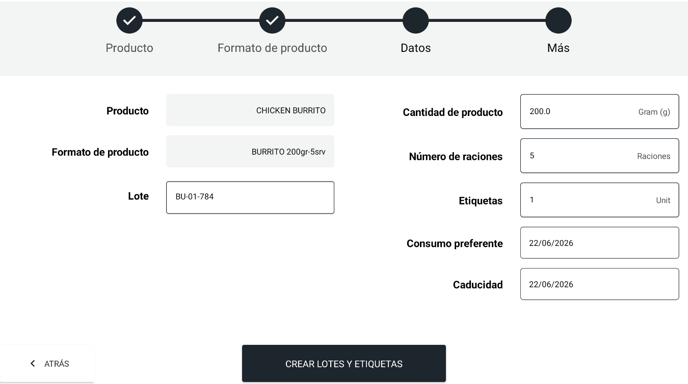Go to the Producto step label
The image size is (688, 384).
click(x=129, y=48)
